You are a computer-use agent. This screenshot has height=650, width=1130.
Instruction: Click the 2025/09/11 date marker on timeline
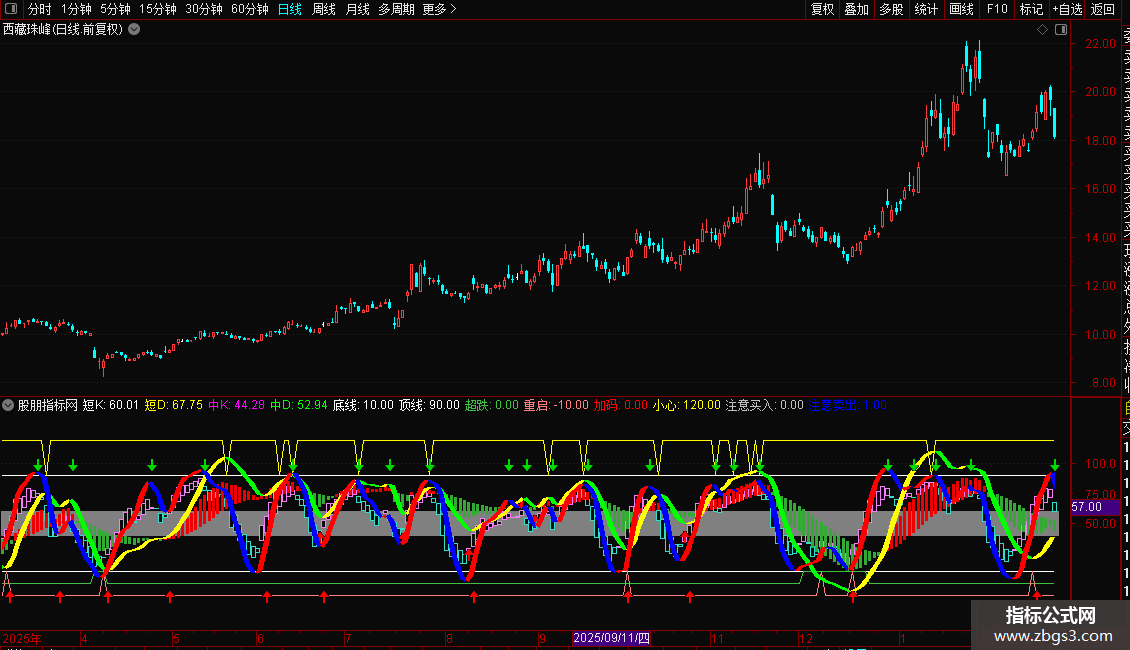coord(611,638)
